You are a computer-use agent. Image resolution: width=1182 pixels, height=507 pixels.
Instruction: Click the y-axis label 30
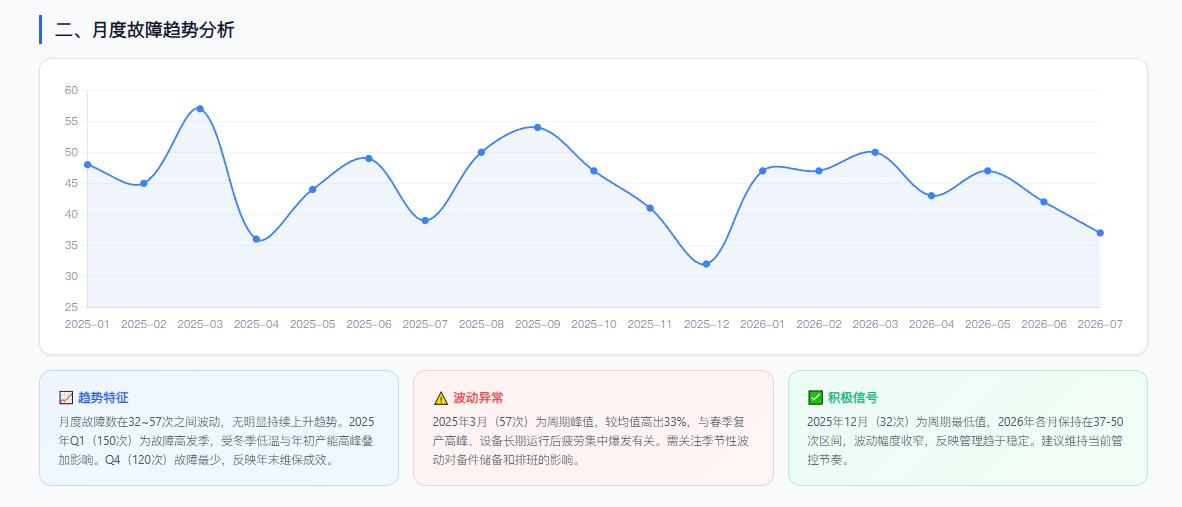(72, 276)
